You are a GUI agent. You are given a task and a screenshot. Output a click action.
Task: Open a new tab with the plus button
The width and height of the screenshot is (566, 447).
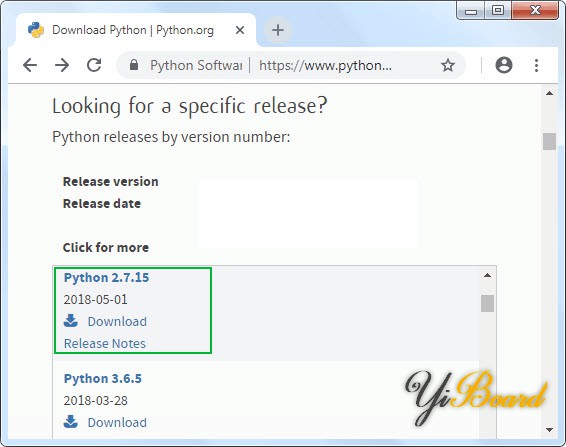coord(277,30)
